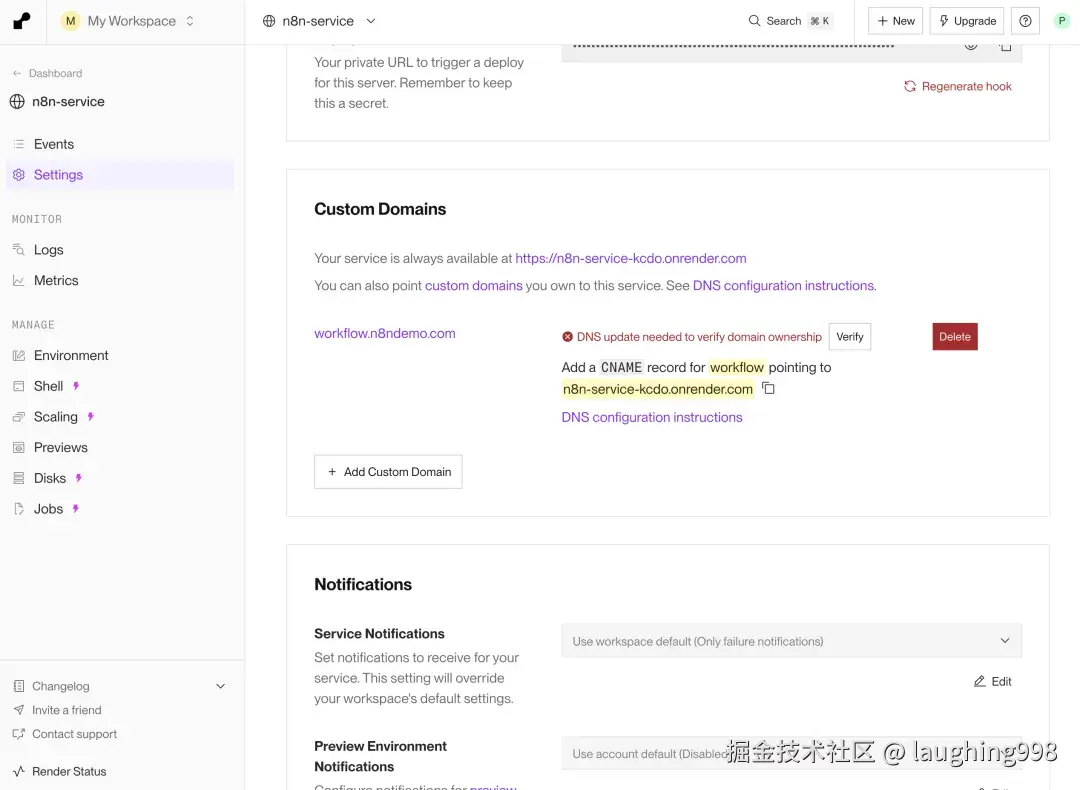Click the red DNS error status icon
Screen dimensions: 1080x790
pos(568,337)
